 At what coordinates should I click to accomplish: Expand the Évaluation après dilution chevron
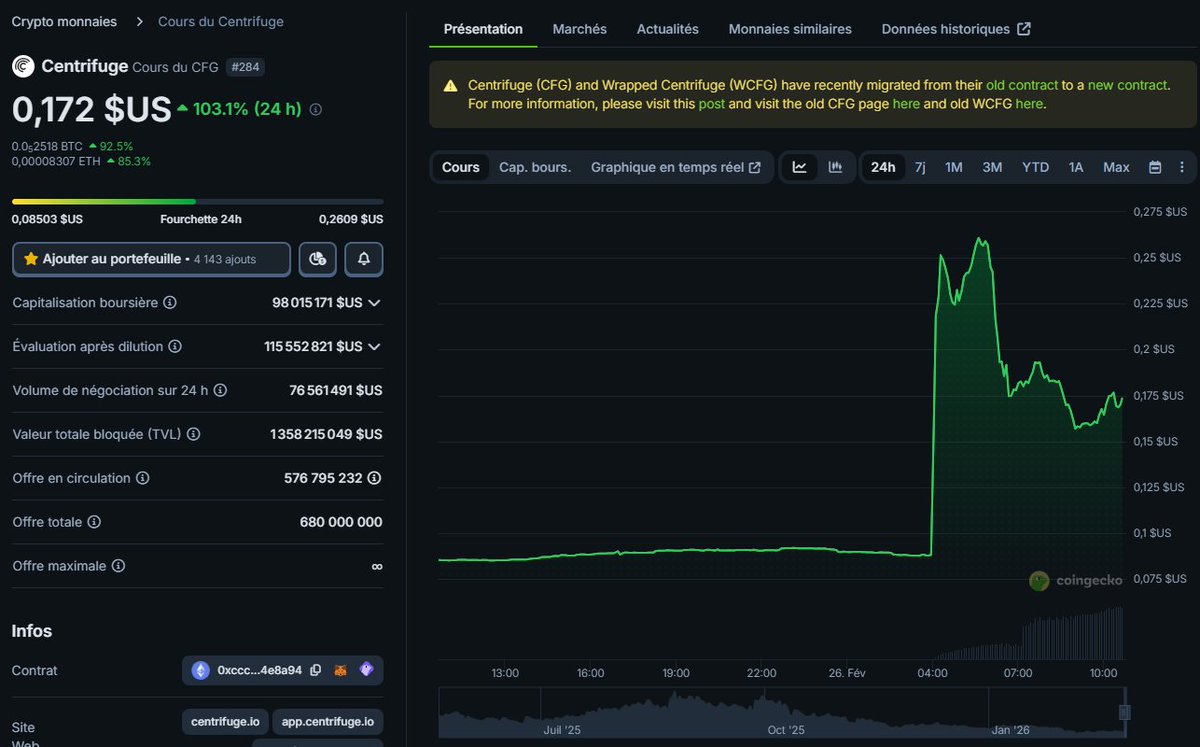[374, 346]
